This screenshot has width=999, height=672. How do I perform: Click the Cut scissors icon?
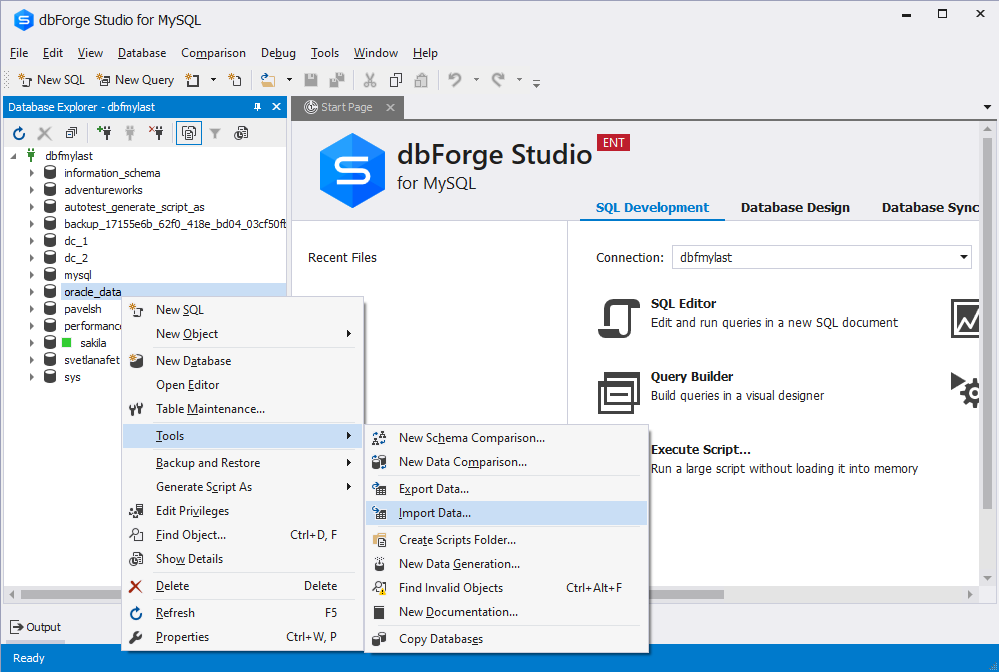370,80
